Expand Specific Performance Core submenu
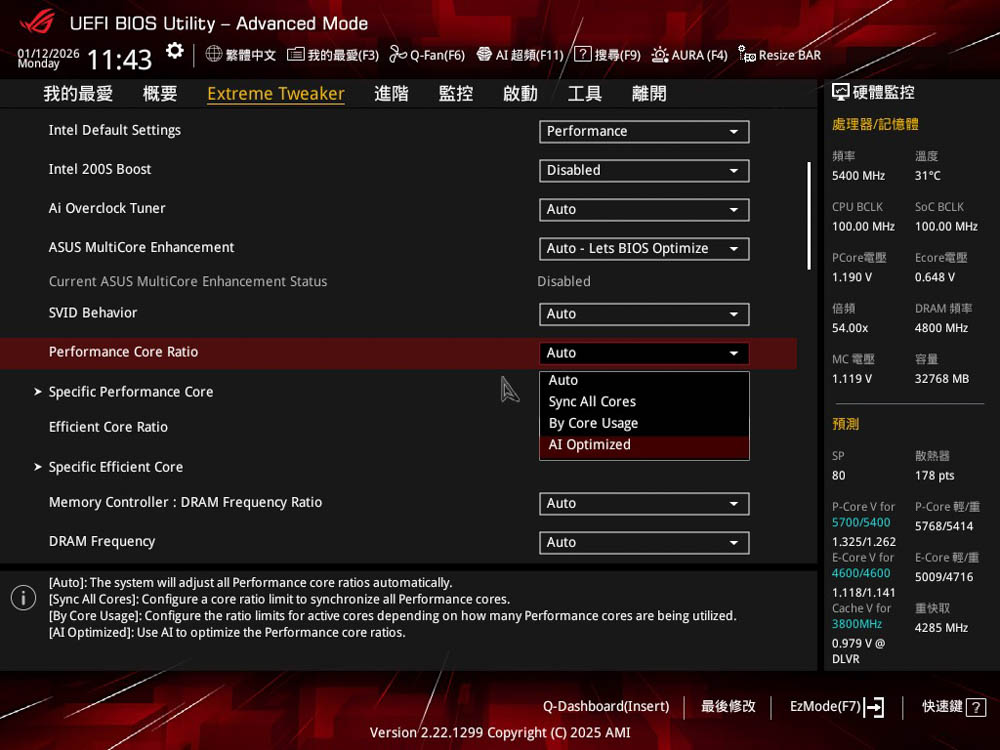 click(131, 392)
